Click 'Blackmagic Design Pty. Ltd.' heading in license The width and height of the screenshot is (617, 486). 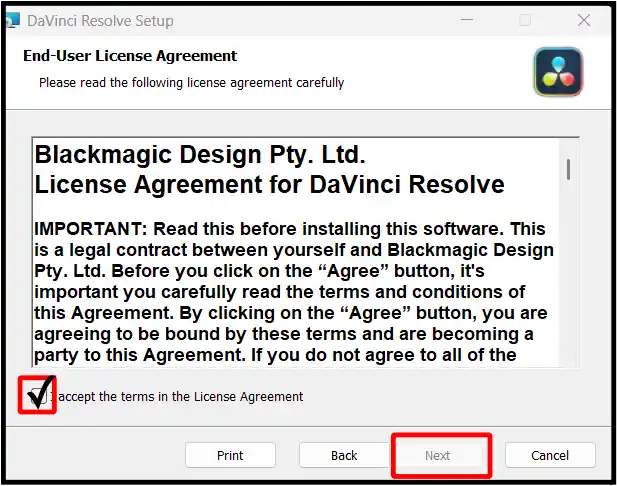coord(200,155)
